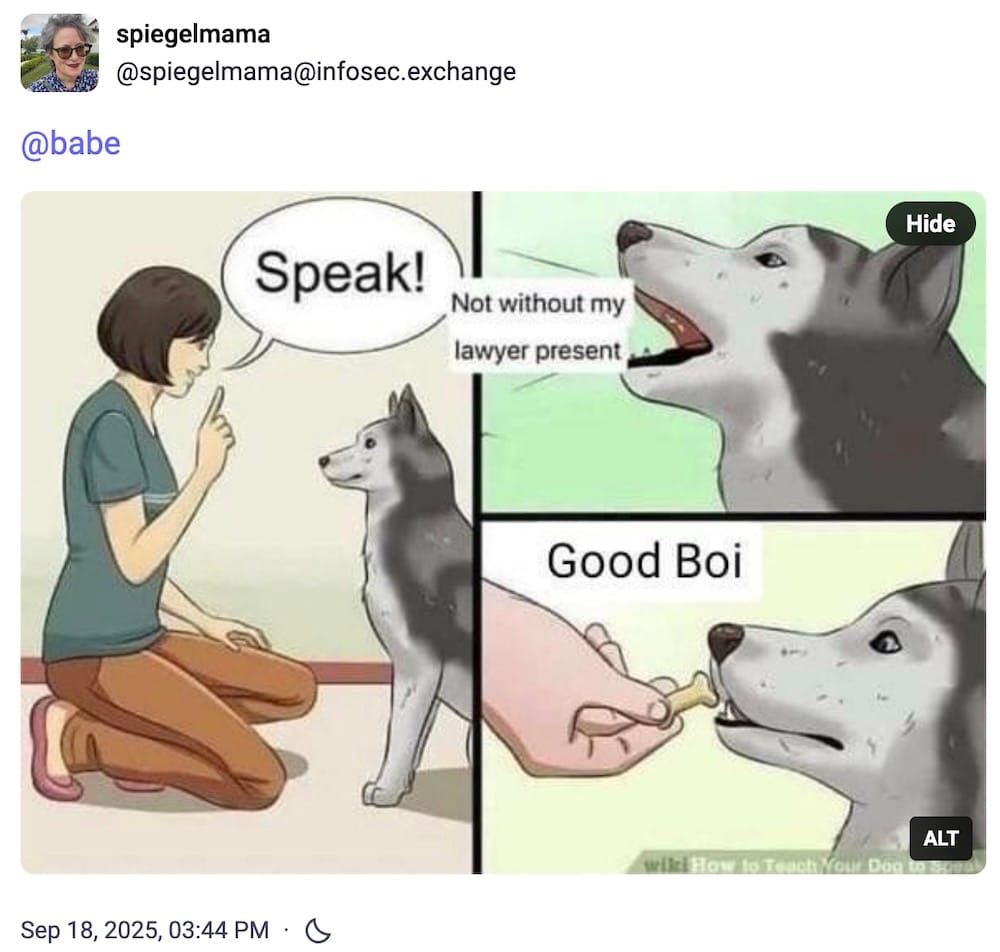Viewport: 1000px width, 952px height.
Task: Click the husky's open mouth panel
Action: pos(733,352)
